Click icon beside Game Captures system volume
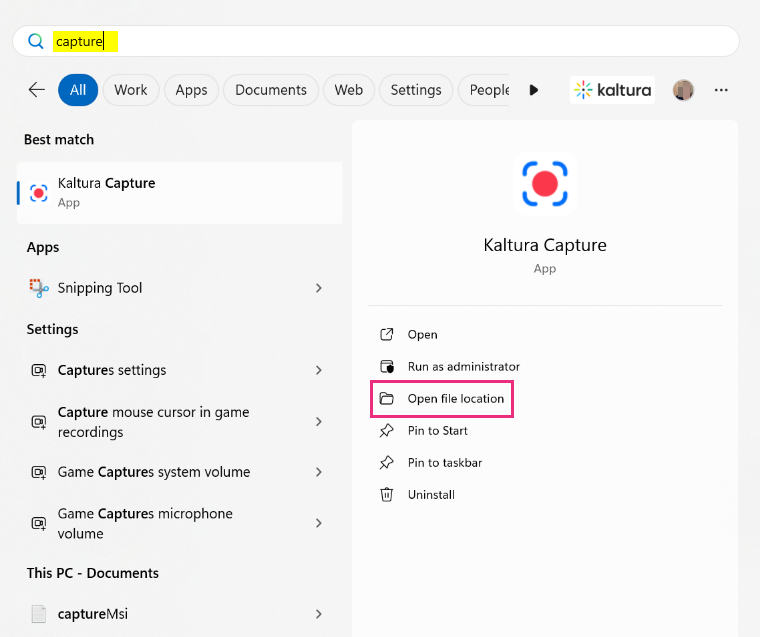 click(39, 472)
